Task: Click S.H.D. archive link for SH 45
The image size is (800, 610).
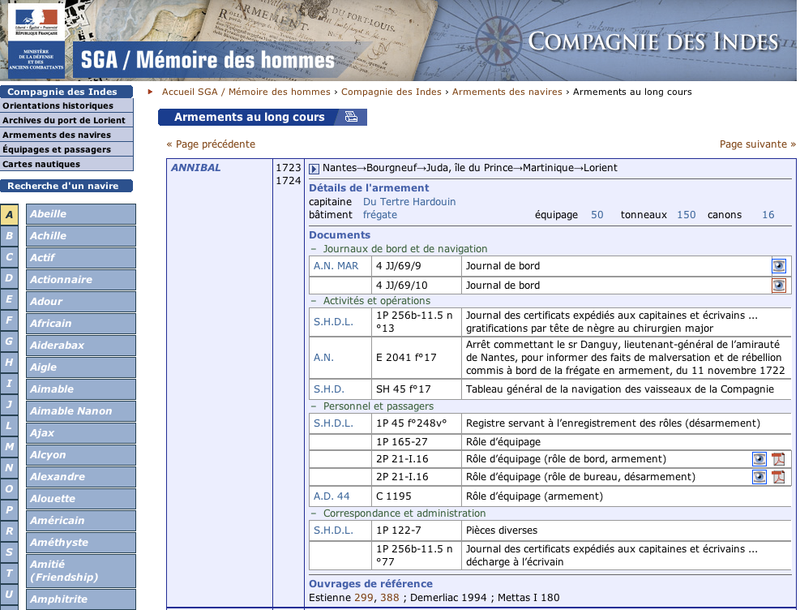Action: [x=329, y=390]
